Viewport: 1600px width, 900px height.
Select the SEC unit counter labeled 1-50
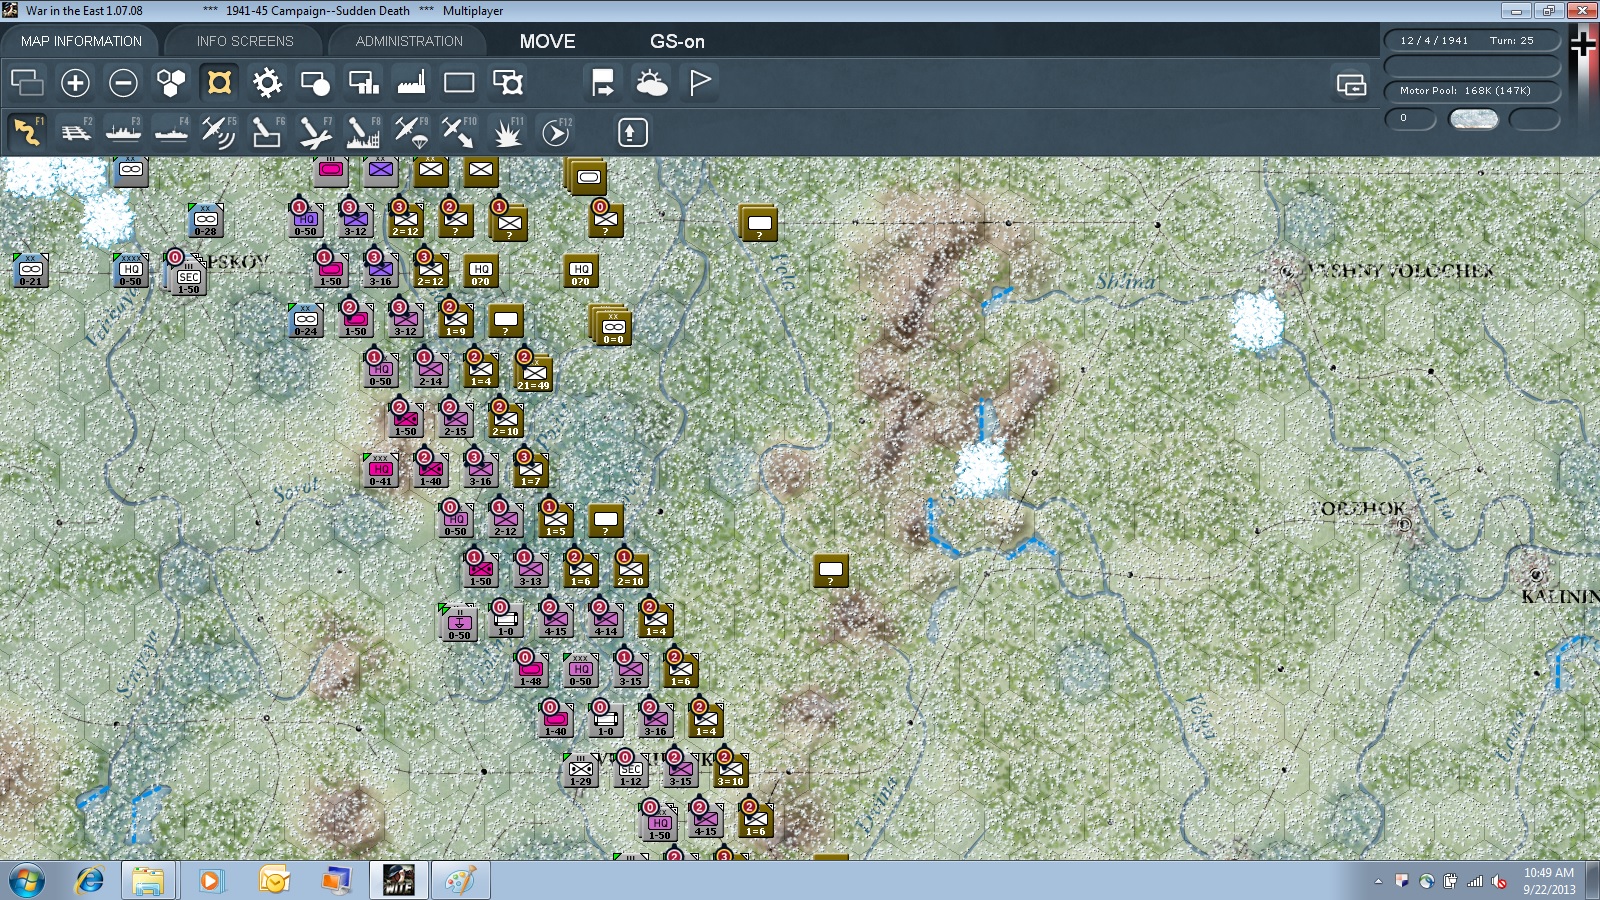pyautogui.click(x=188, y=278)
